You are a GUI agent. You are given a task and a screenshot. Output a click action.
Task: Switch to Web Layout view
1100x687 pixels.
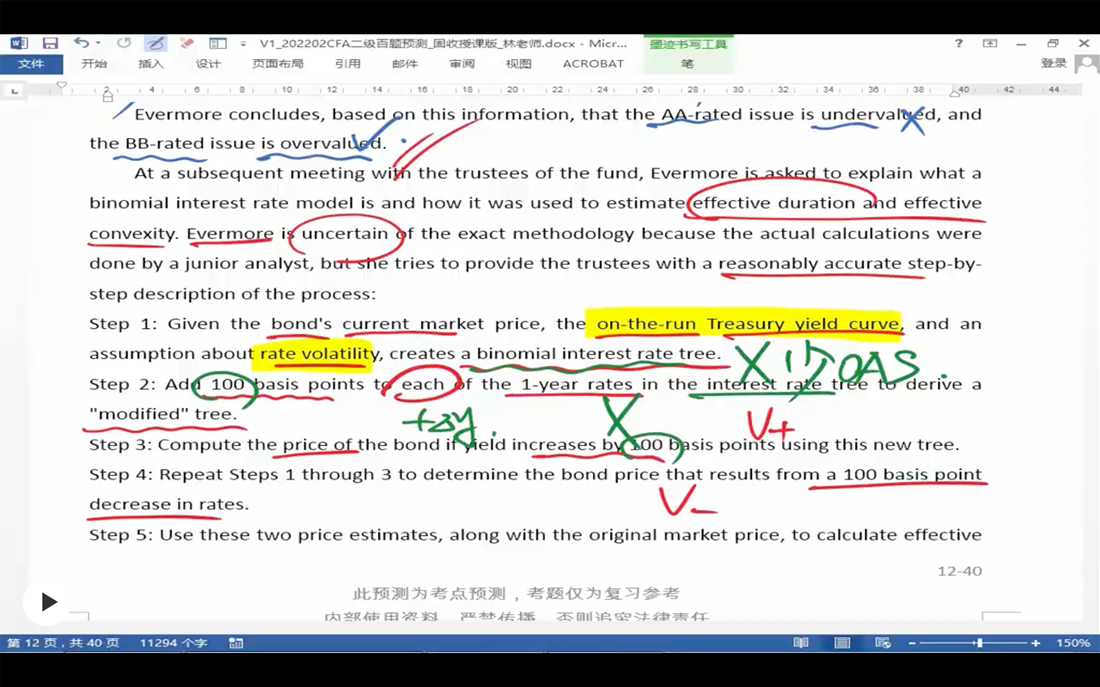(883, 643)
